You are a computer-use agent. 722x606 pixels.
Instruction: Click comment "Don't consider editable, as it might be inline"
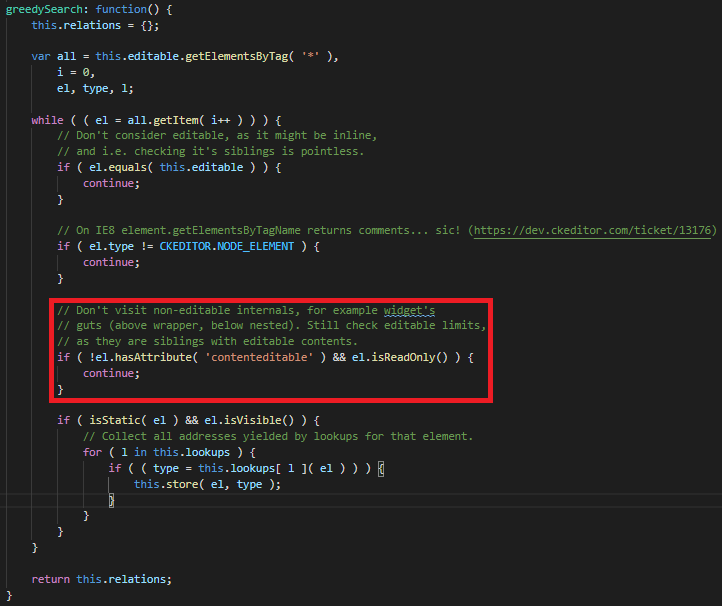click(x=226, y=135)
